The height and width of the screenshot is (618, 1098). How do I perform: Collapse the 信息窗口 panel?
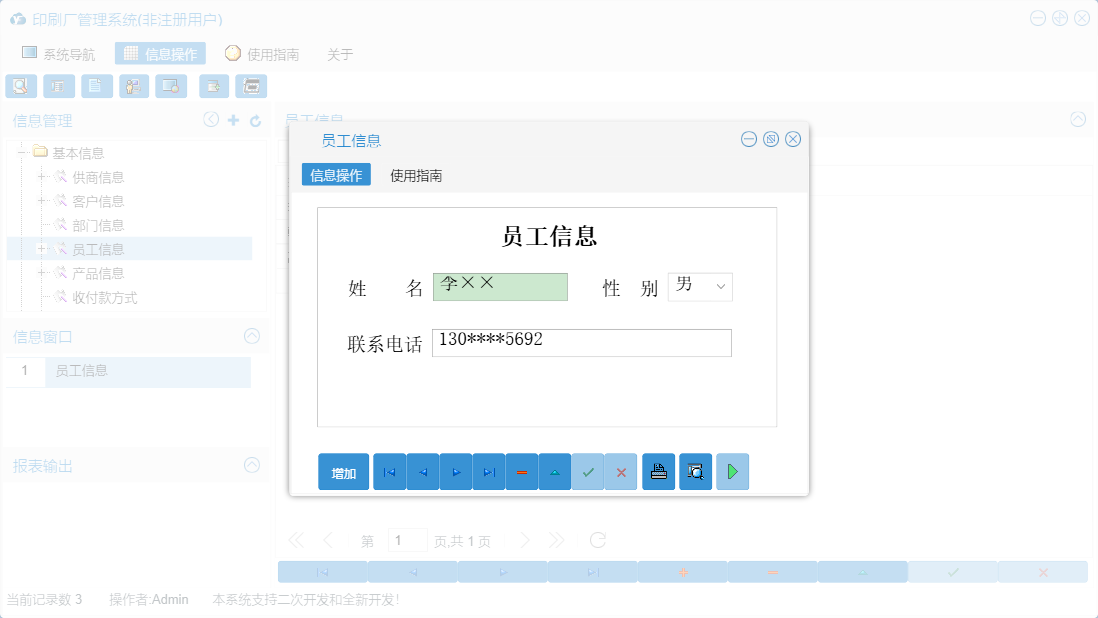[x=251, y=336]
